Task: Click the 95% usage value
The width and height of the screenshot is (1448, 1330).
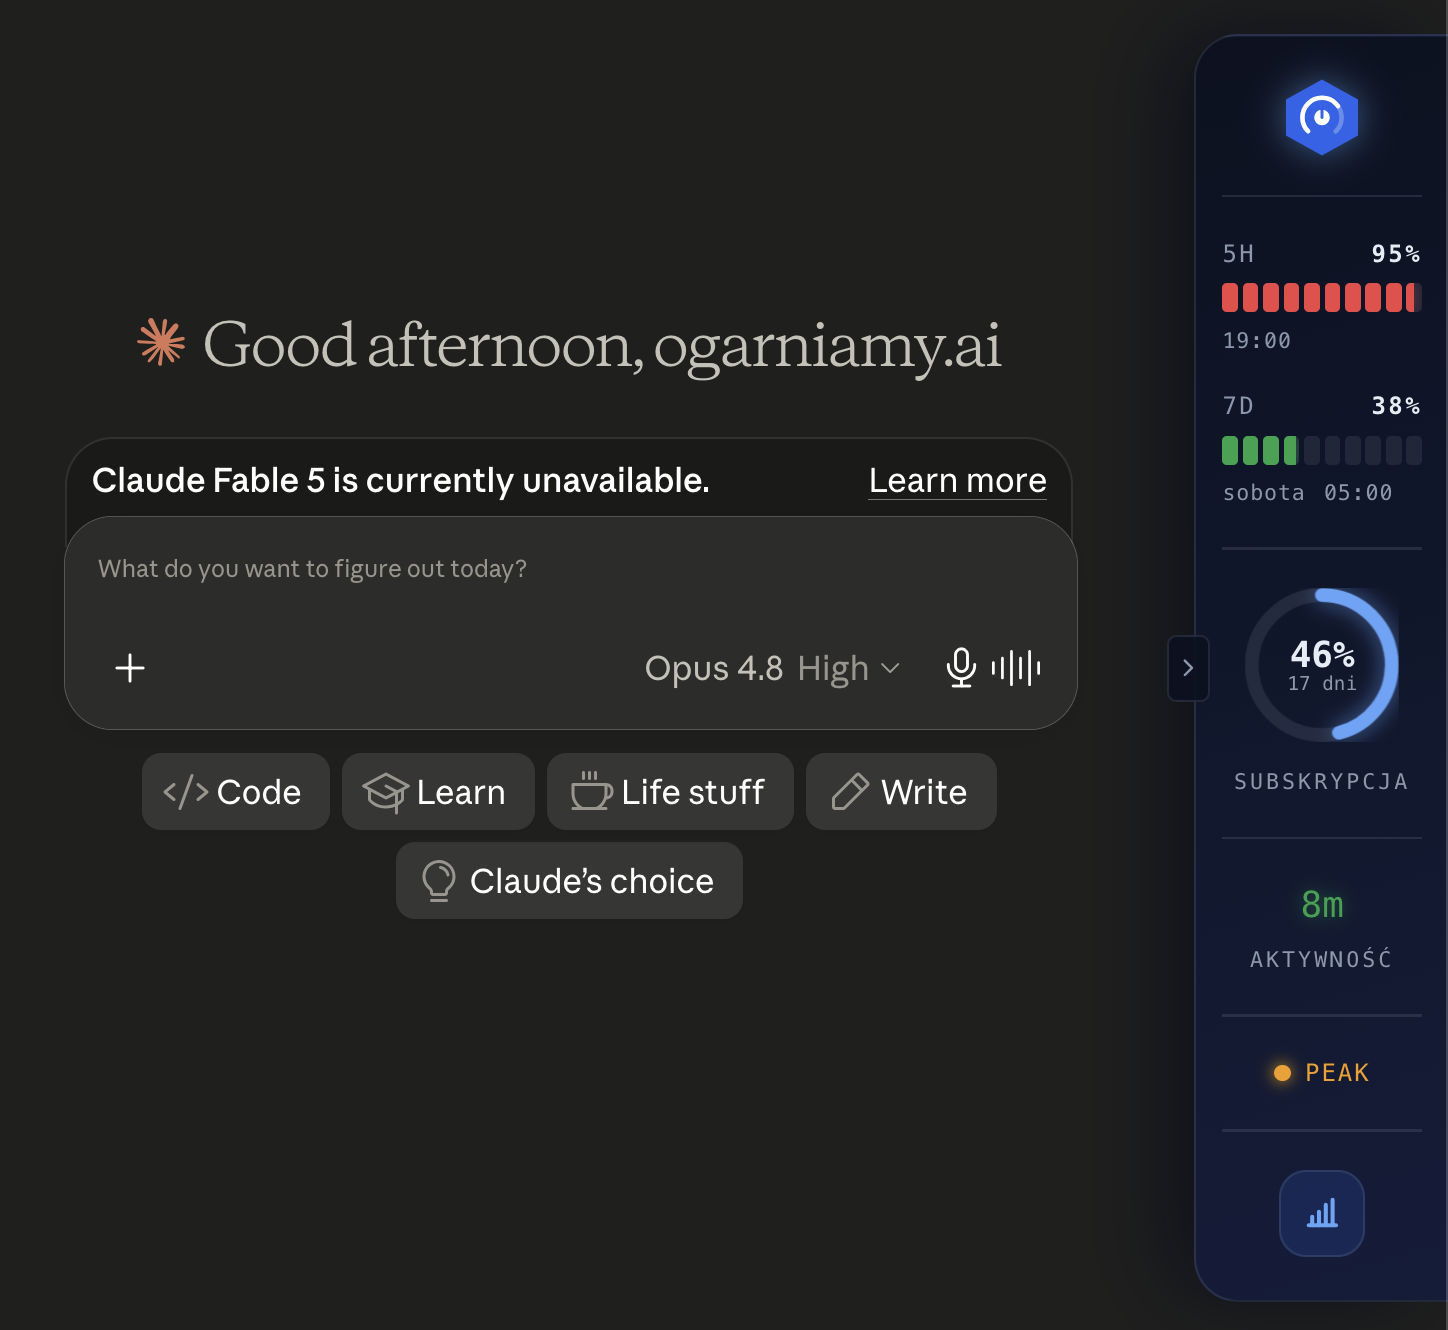Action: pos(1396,254)
